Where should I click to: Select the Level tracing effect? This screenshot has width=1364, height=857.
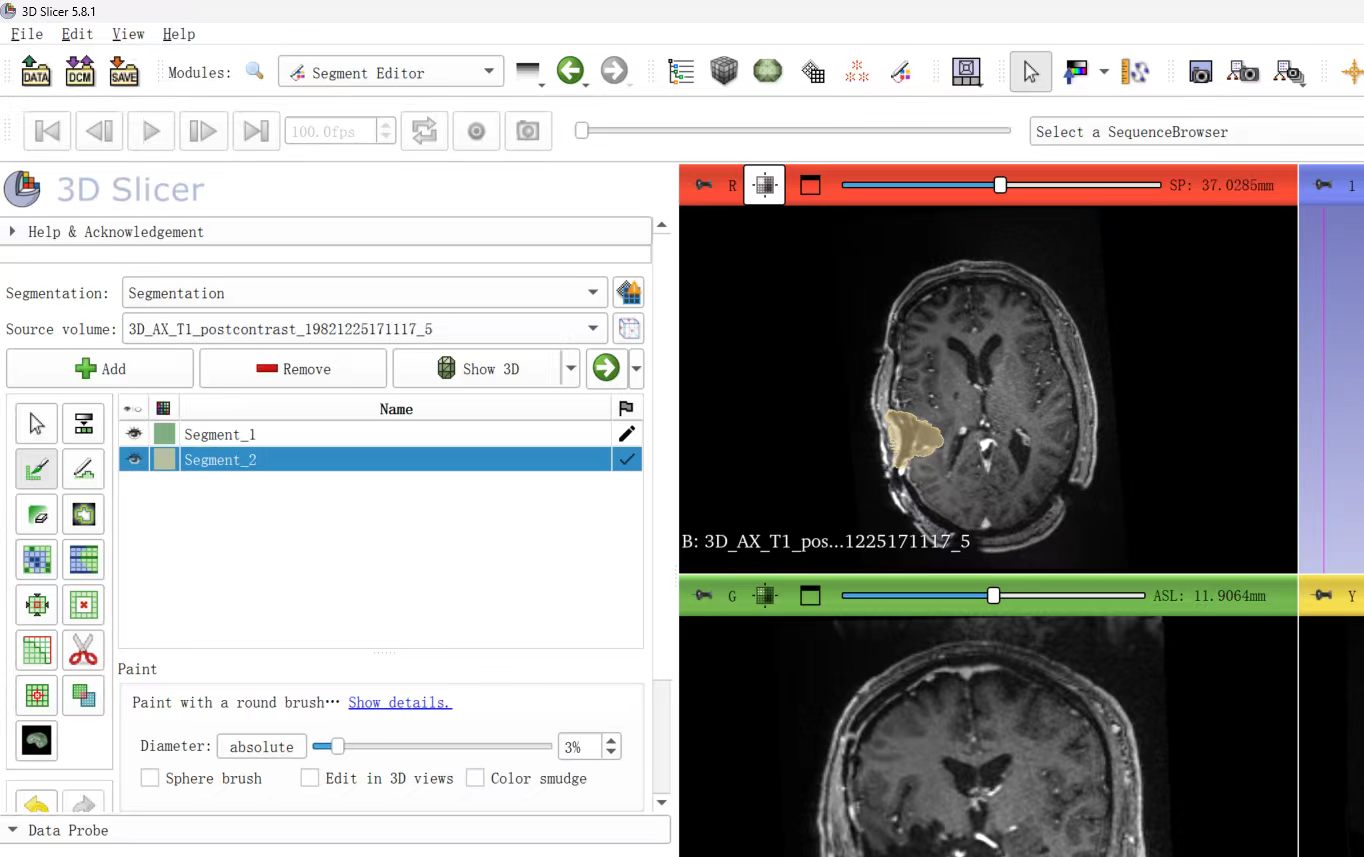(x=83, y=515)
